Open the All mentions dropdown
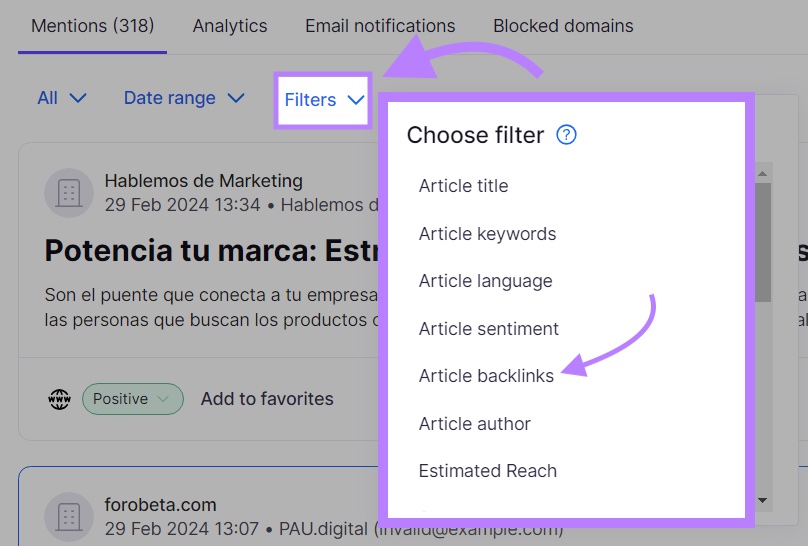The height and width of the screenshot is (546, 808). [62, 98]
